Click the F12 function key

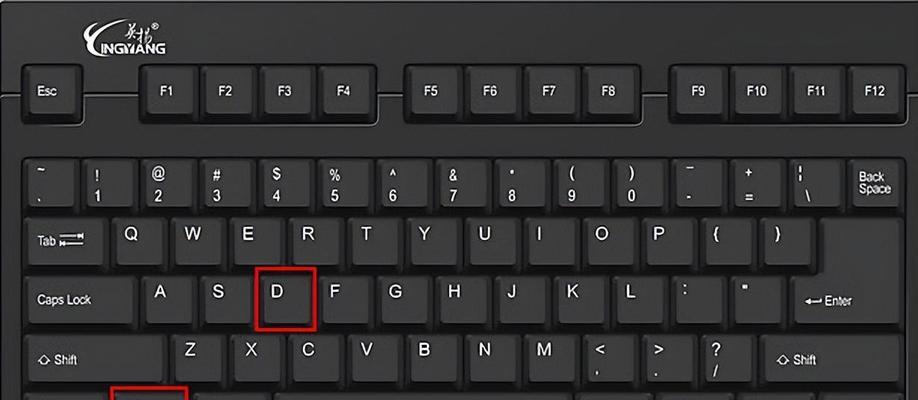pyautogui.click(x=875, y=94)
